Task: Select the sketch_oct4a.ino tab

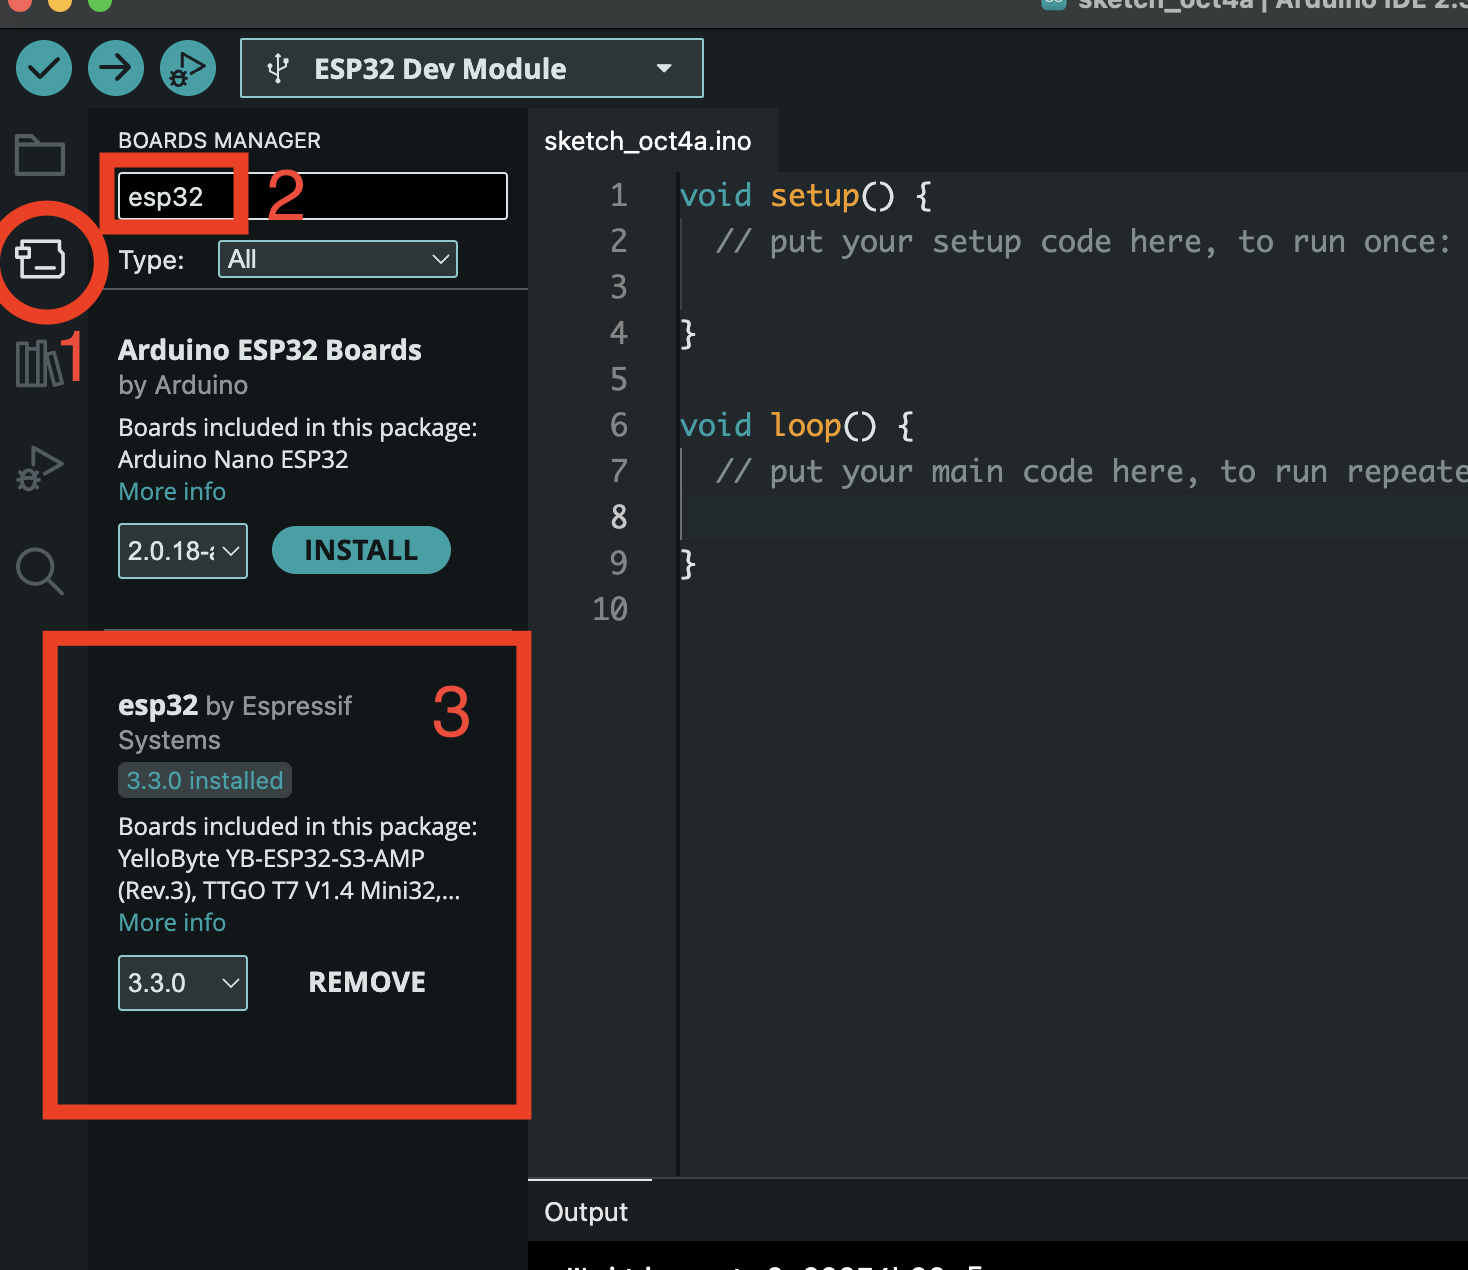Action: click(647, 142)
